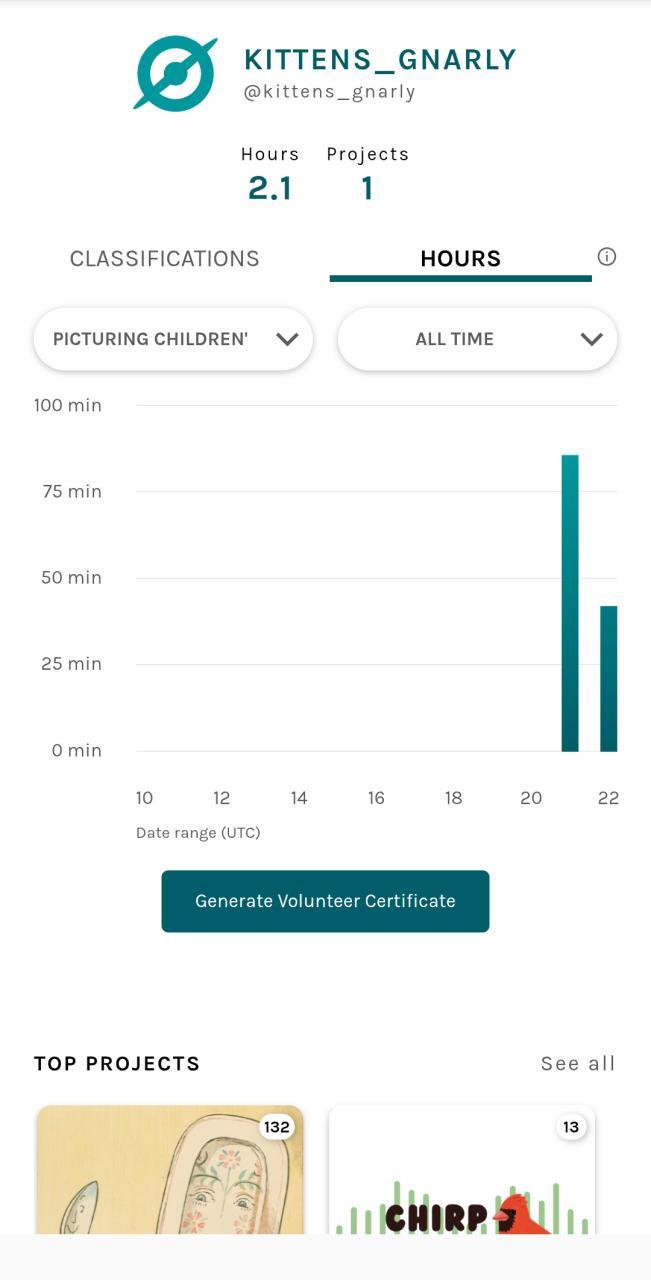
Task: Click the KITTENS_GNARLY display name
Action: [x=380, y=60]
